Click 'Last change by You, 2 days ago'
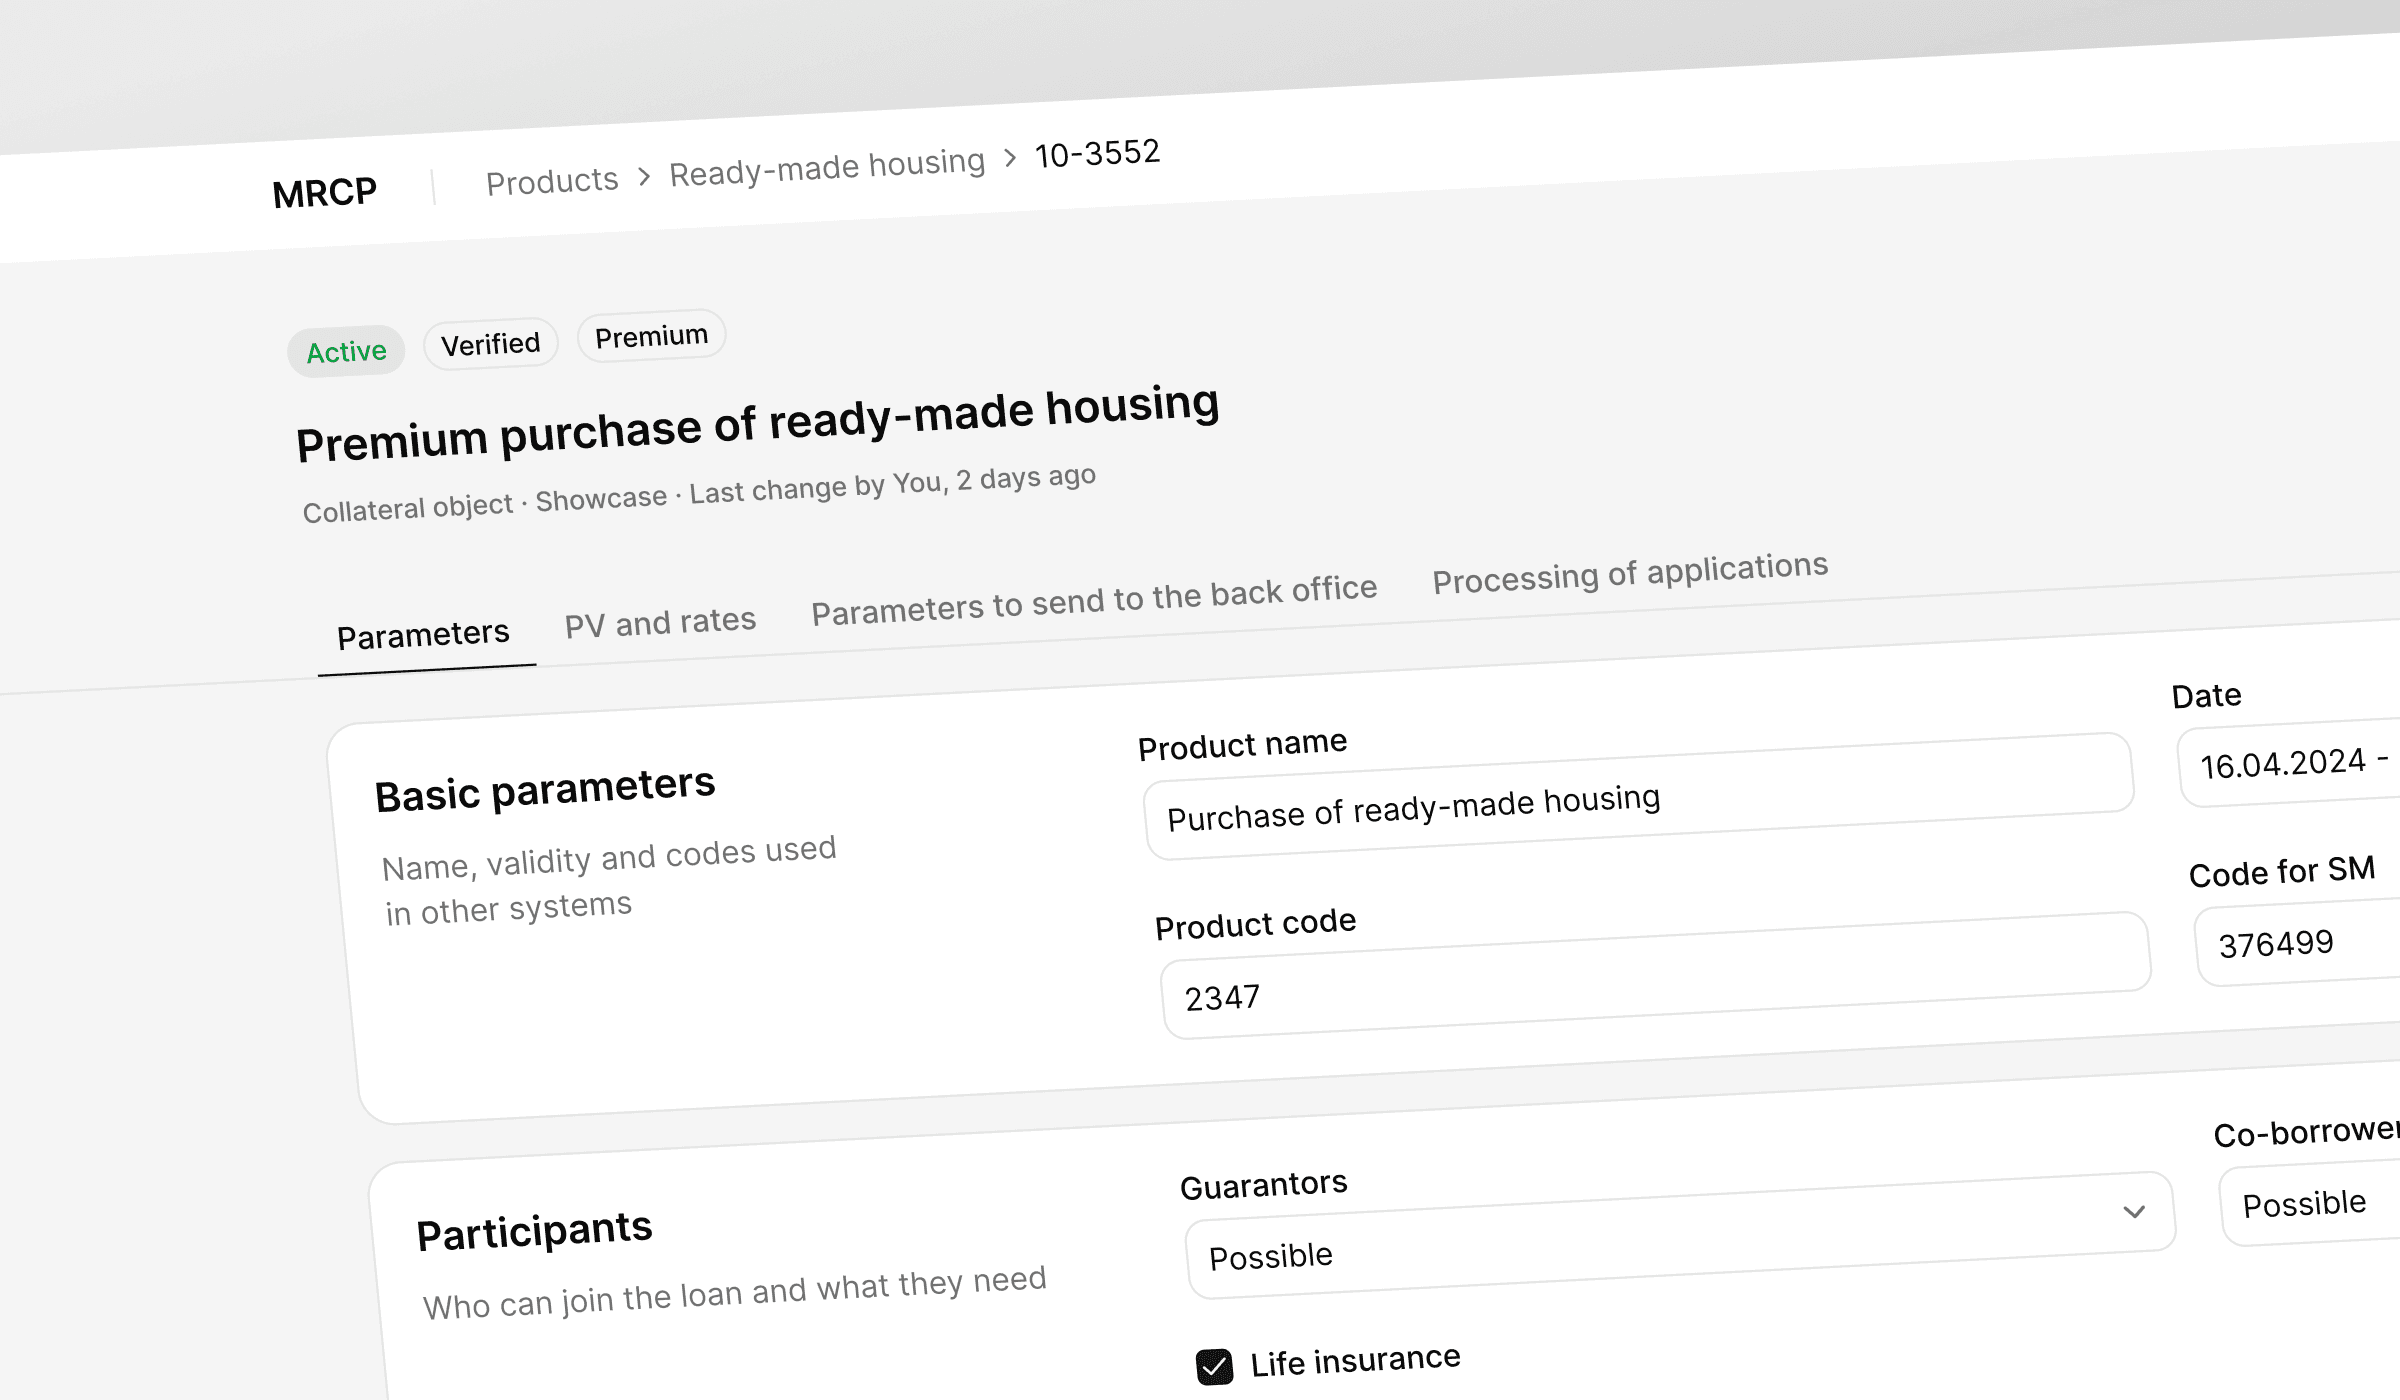 (893, 483)
